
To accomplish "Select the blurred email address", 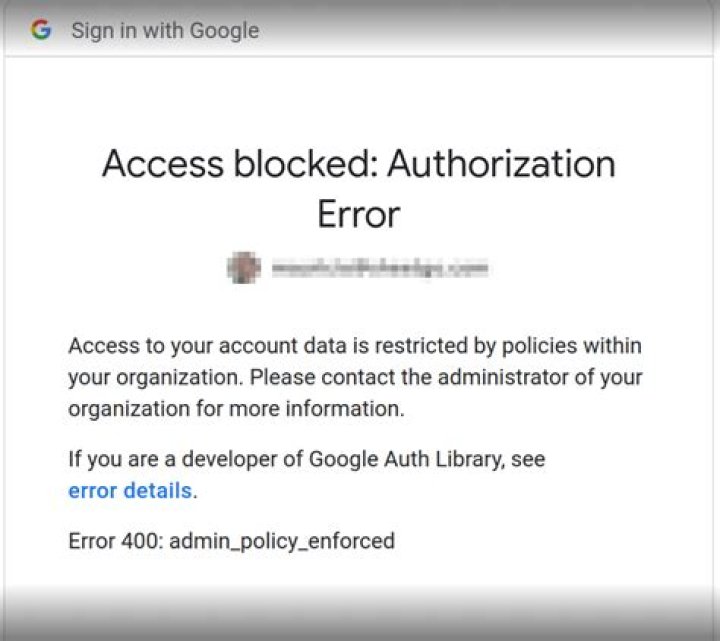I will point(377,268).
